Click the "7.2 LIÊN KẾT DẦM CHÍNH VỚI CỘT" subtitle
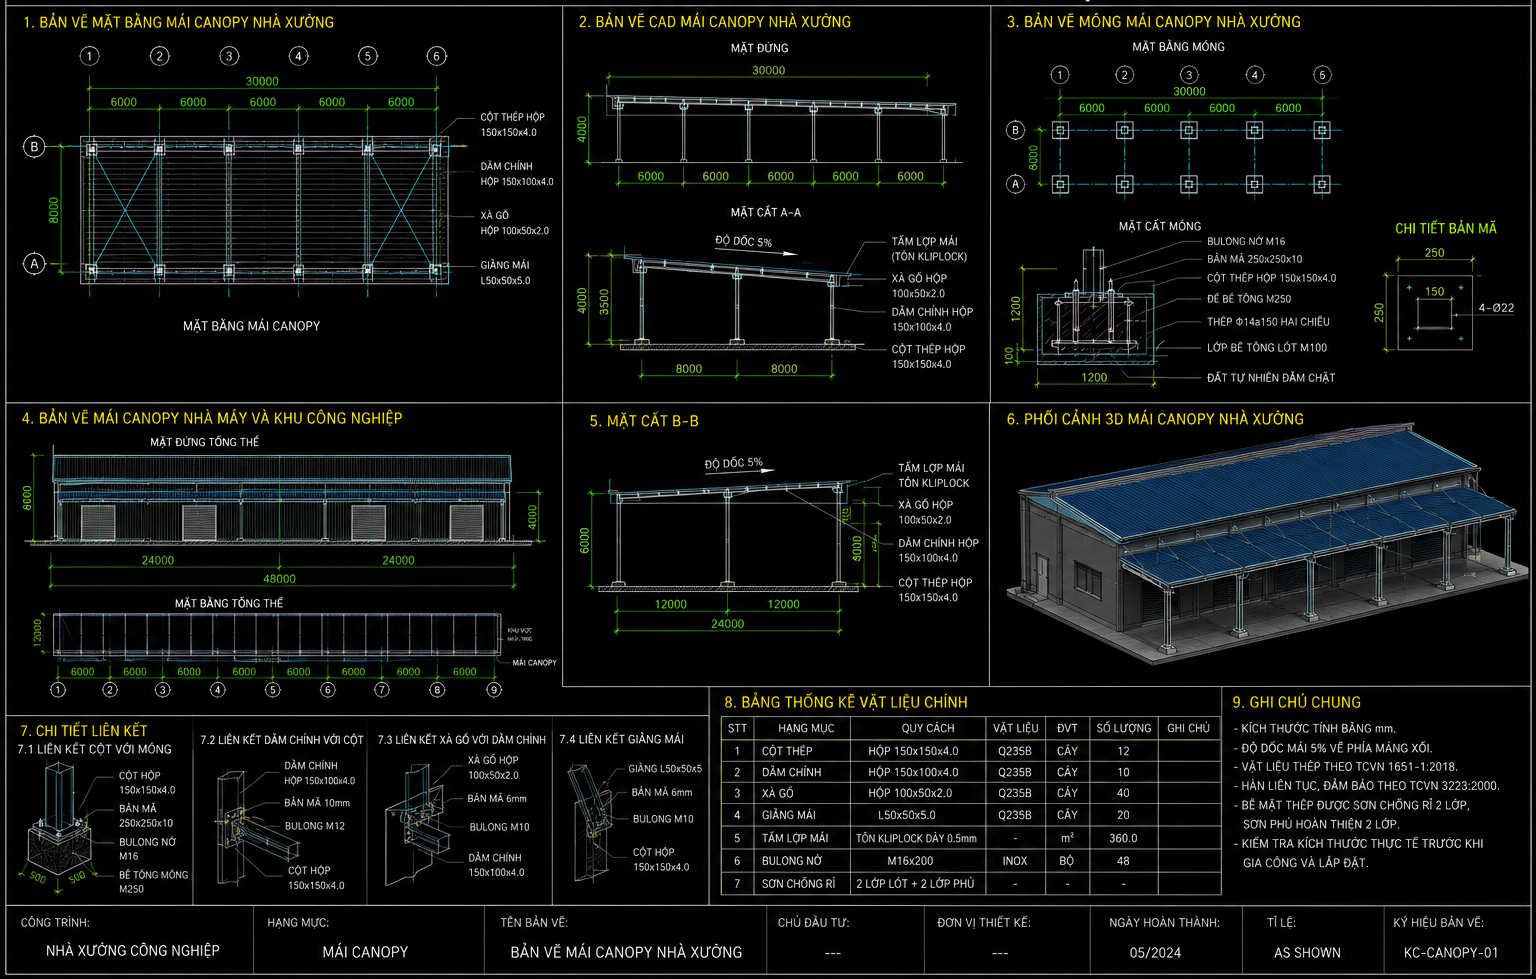Screen dimensions: 1536x979 (282, 740)
